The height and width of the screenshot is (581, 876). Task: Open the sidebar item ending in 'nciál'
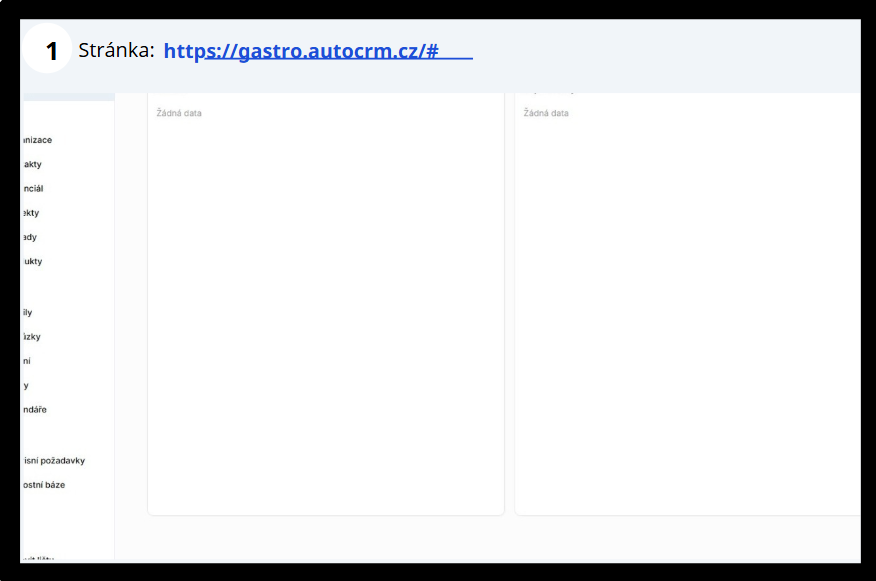[33, 189]
